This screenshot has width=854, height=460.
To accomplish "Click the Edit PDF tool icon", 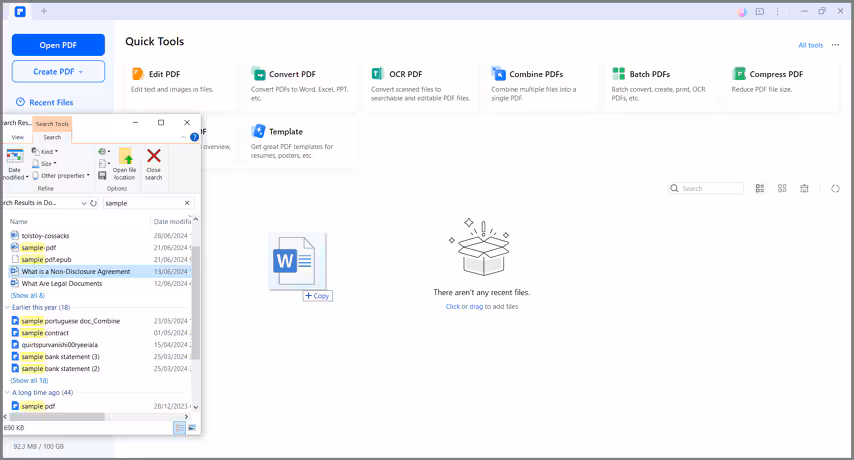I will pos(138,74).
